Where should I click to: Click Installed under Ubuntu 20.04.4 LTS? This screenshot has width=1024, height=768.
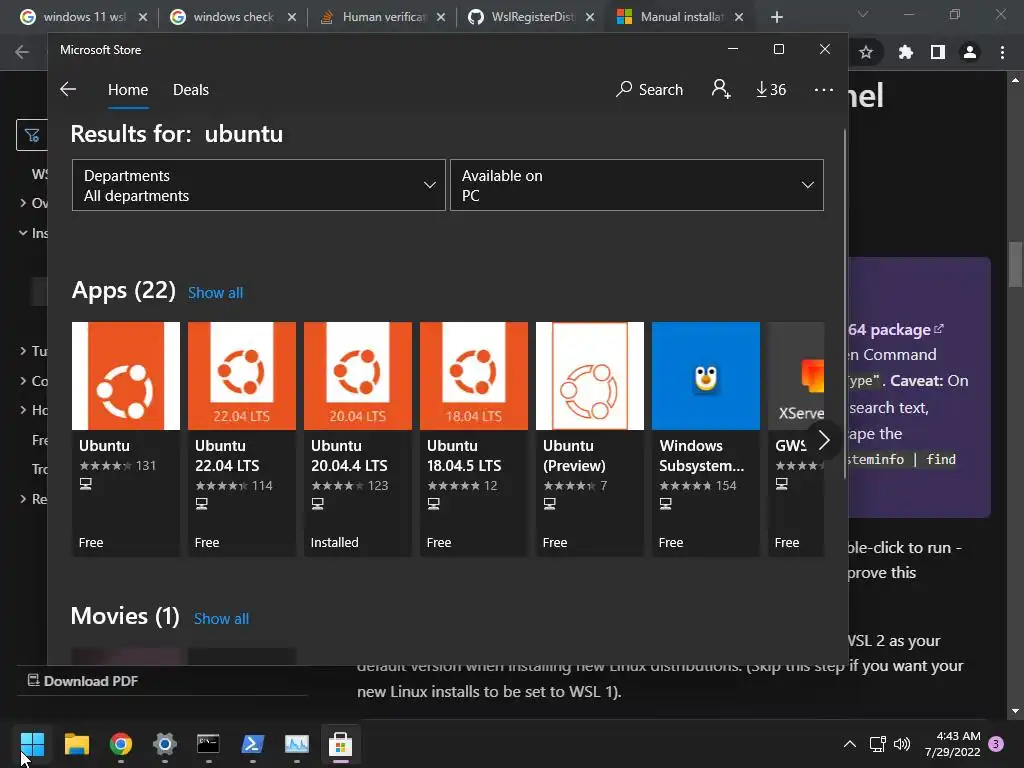click(334, 543)
